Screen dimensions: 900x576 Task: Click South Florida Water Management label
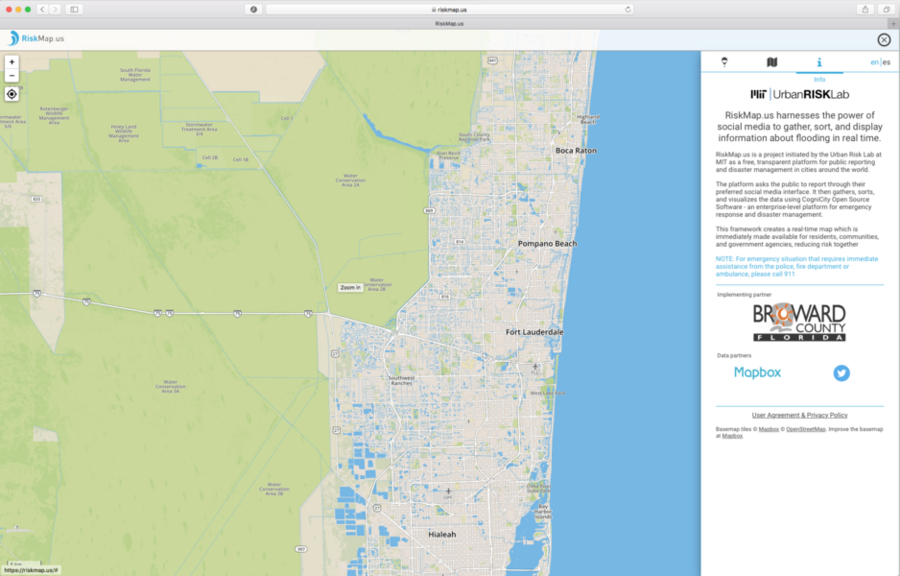(135, 75)
